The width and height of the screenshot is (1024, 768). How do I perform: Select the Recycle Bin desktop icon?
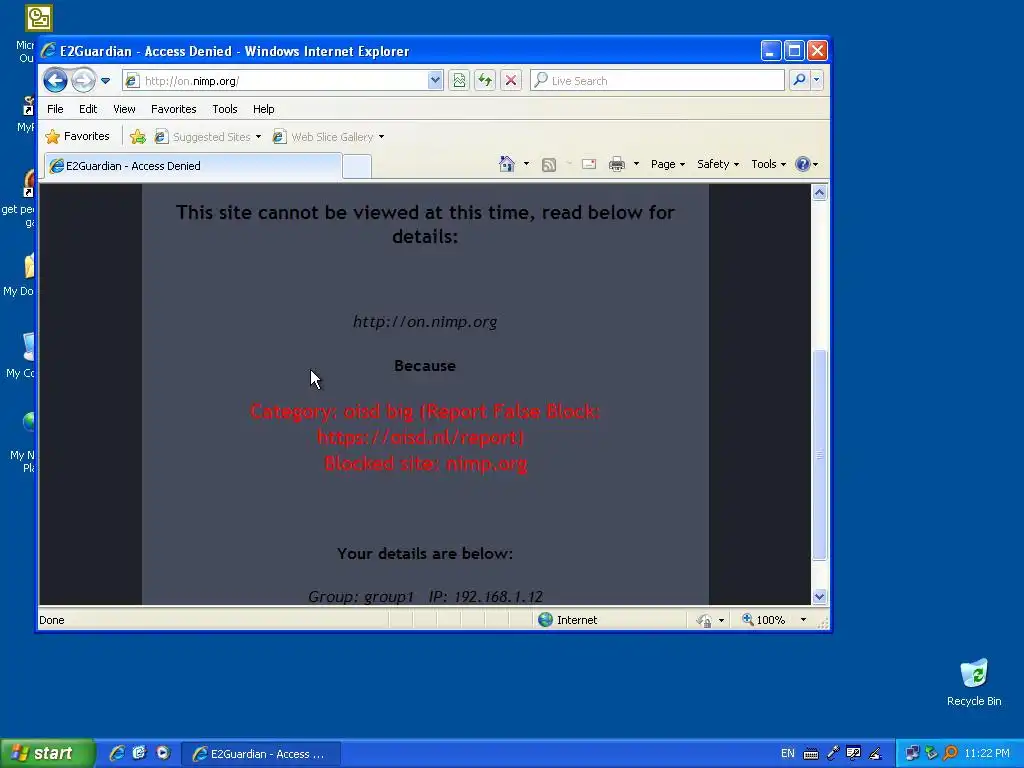(x=974, y=683)
